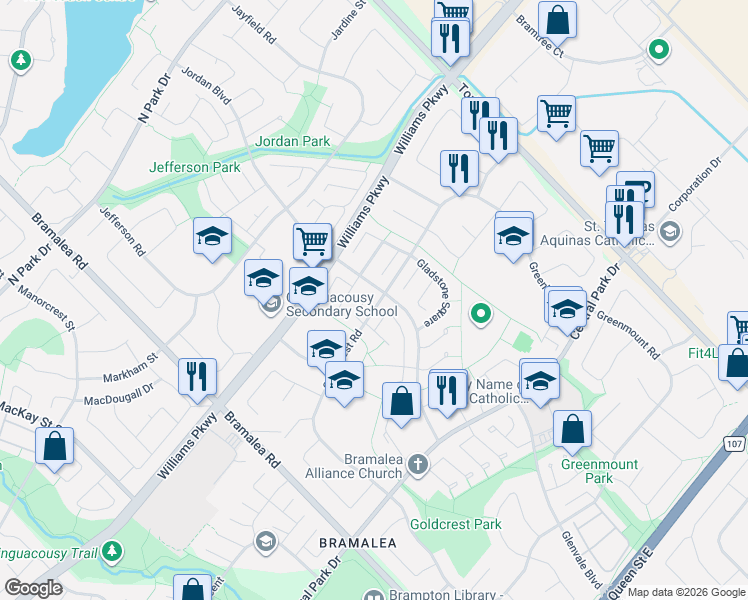Click the Jordan Park label

pyautogui.click(x=292, y=142)
